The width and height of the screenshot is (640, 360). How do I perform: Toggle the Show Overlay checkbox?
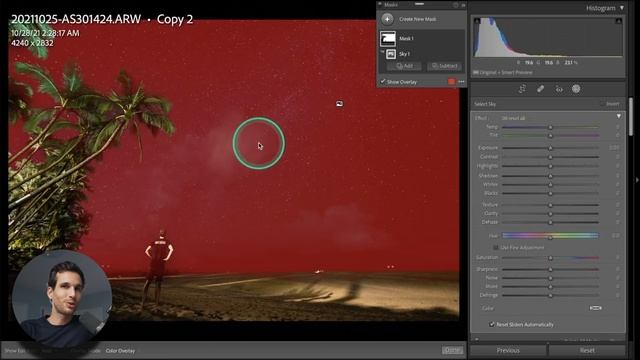[382, 82]
